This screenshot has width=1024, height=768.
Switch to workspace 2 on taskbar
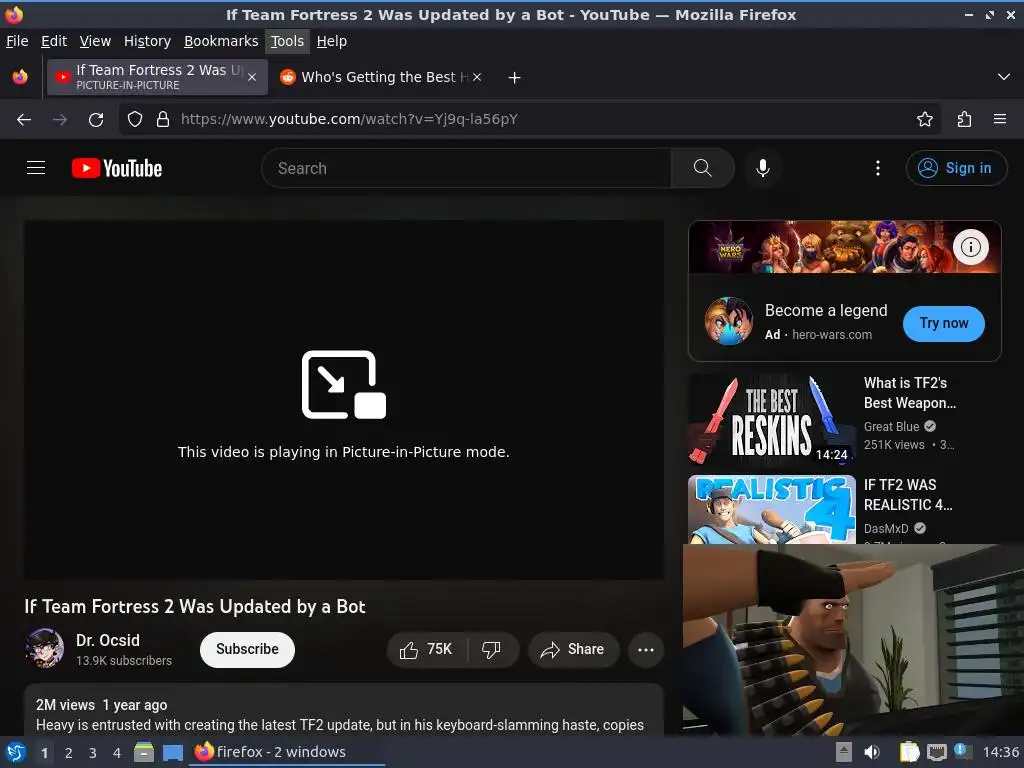click(69, 753)
